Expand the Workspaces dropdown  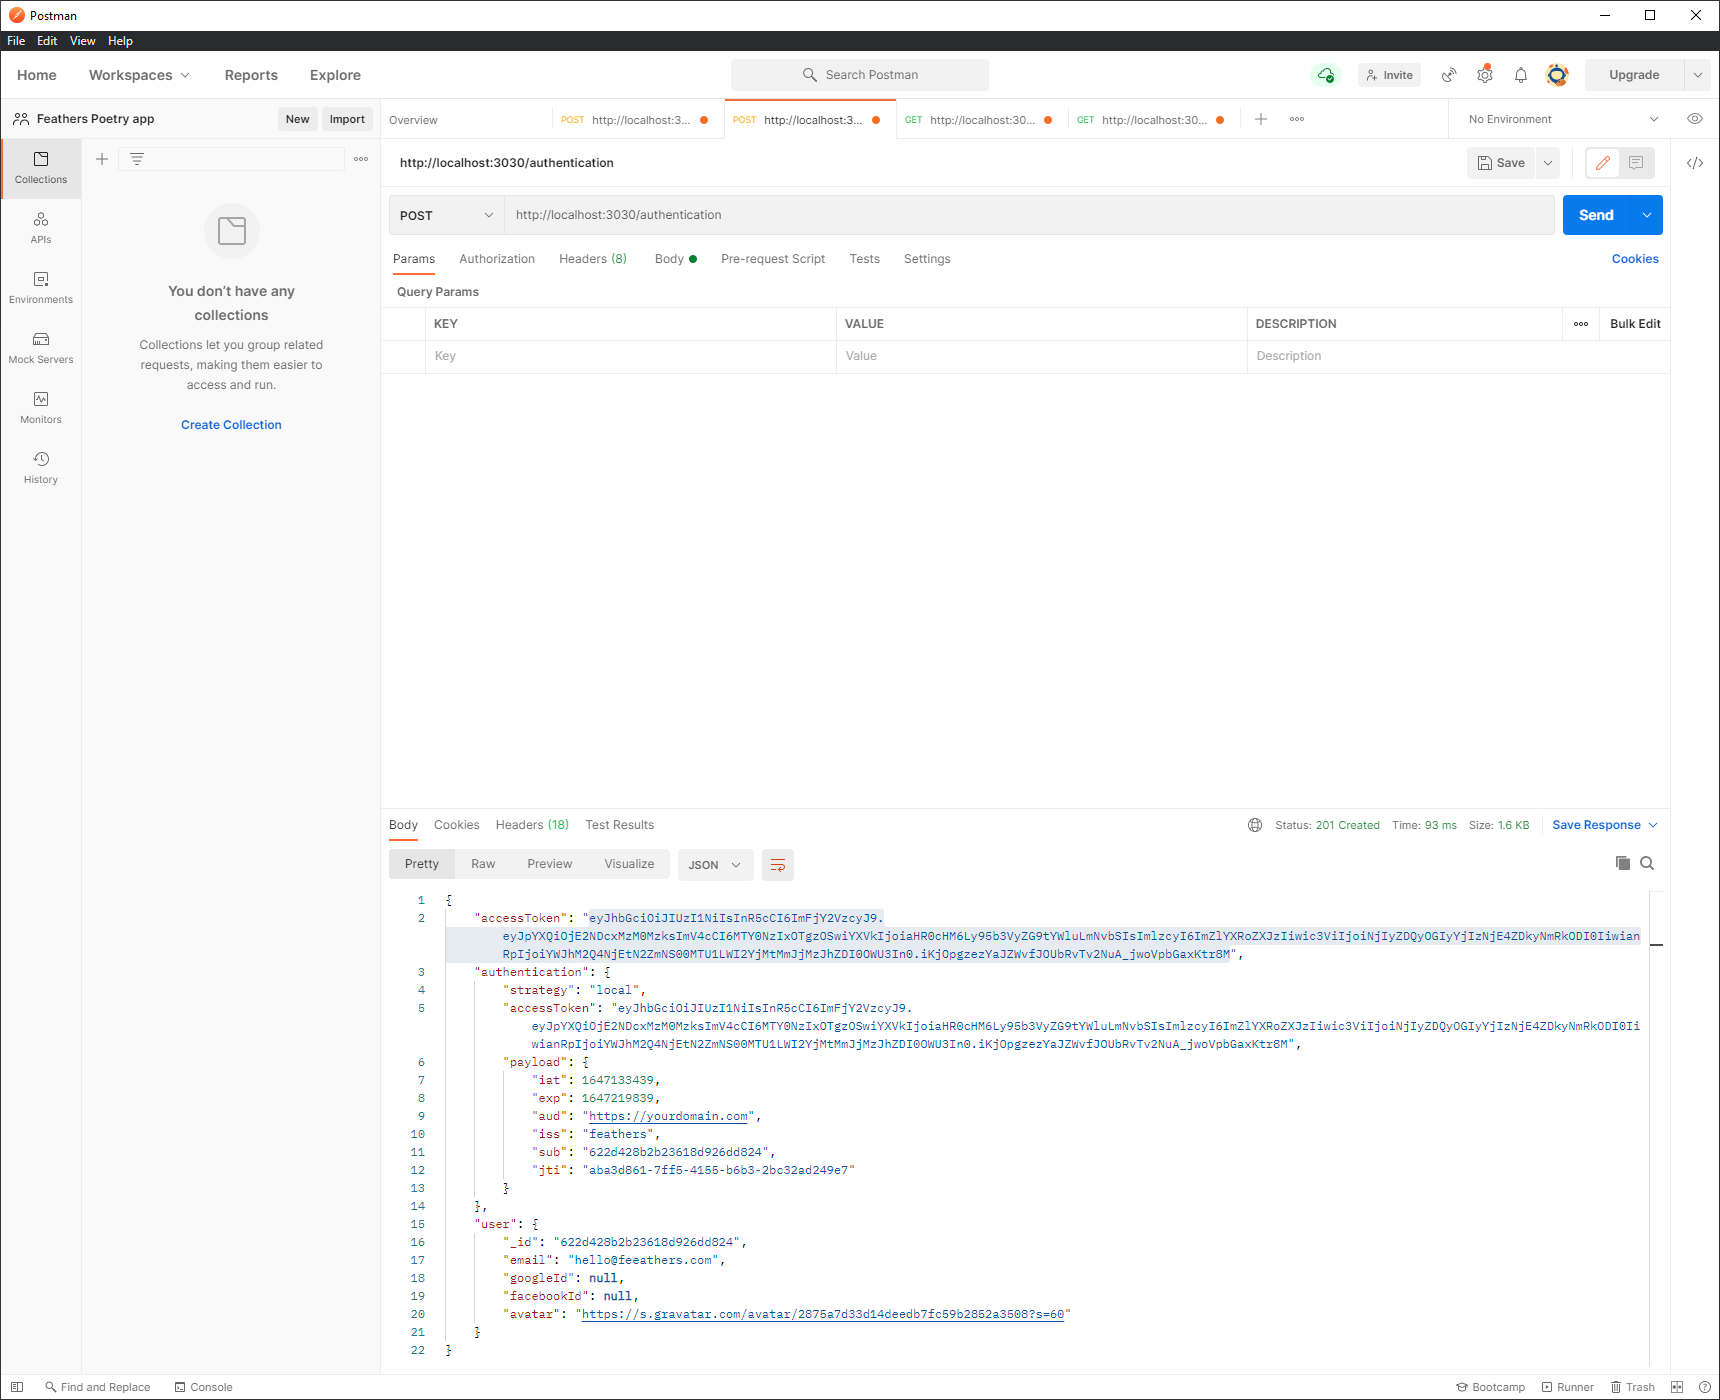(139, 75)
